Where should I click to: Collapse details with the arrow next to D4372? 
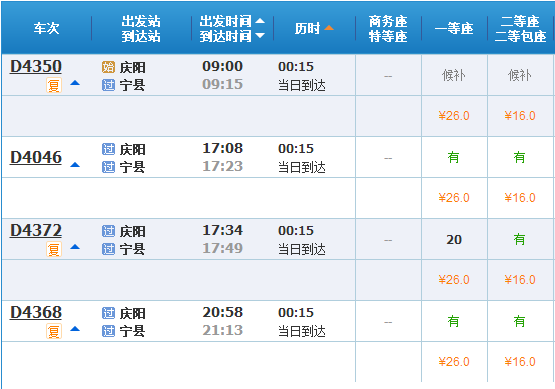coord(75,247)
